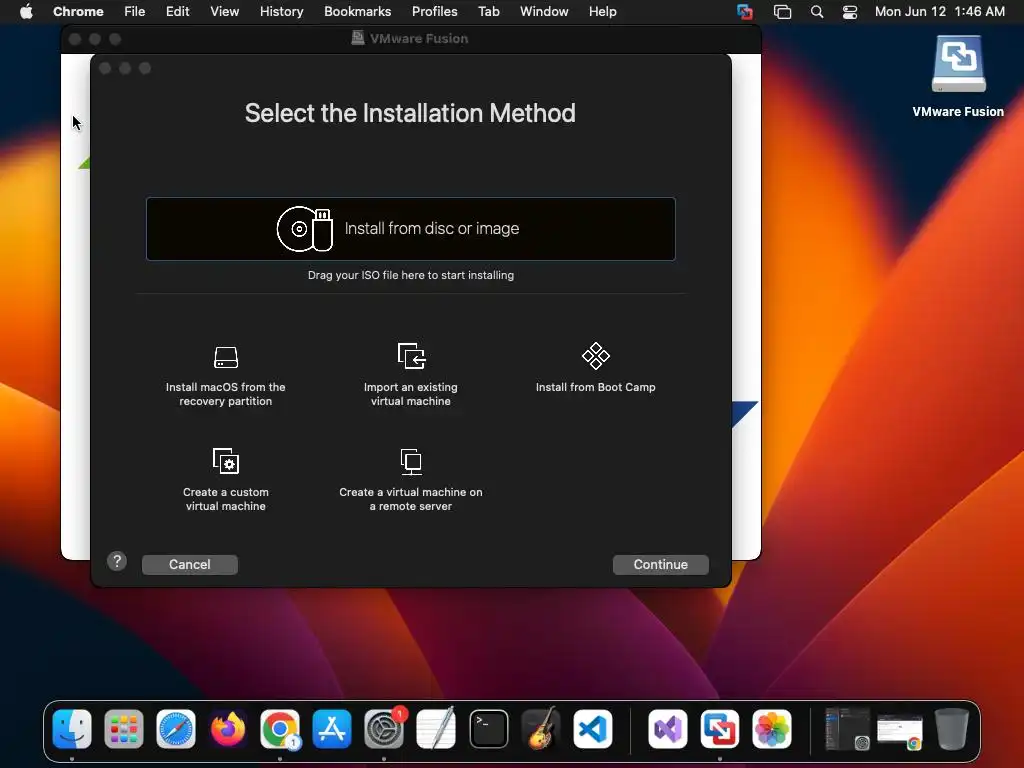Open the View menu
The height and width of the screenshot is (768, 1024).
[x=224, y=11]
